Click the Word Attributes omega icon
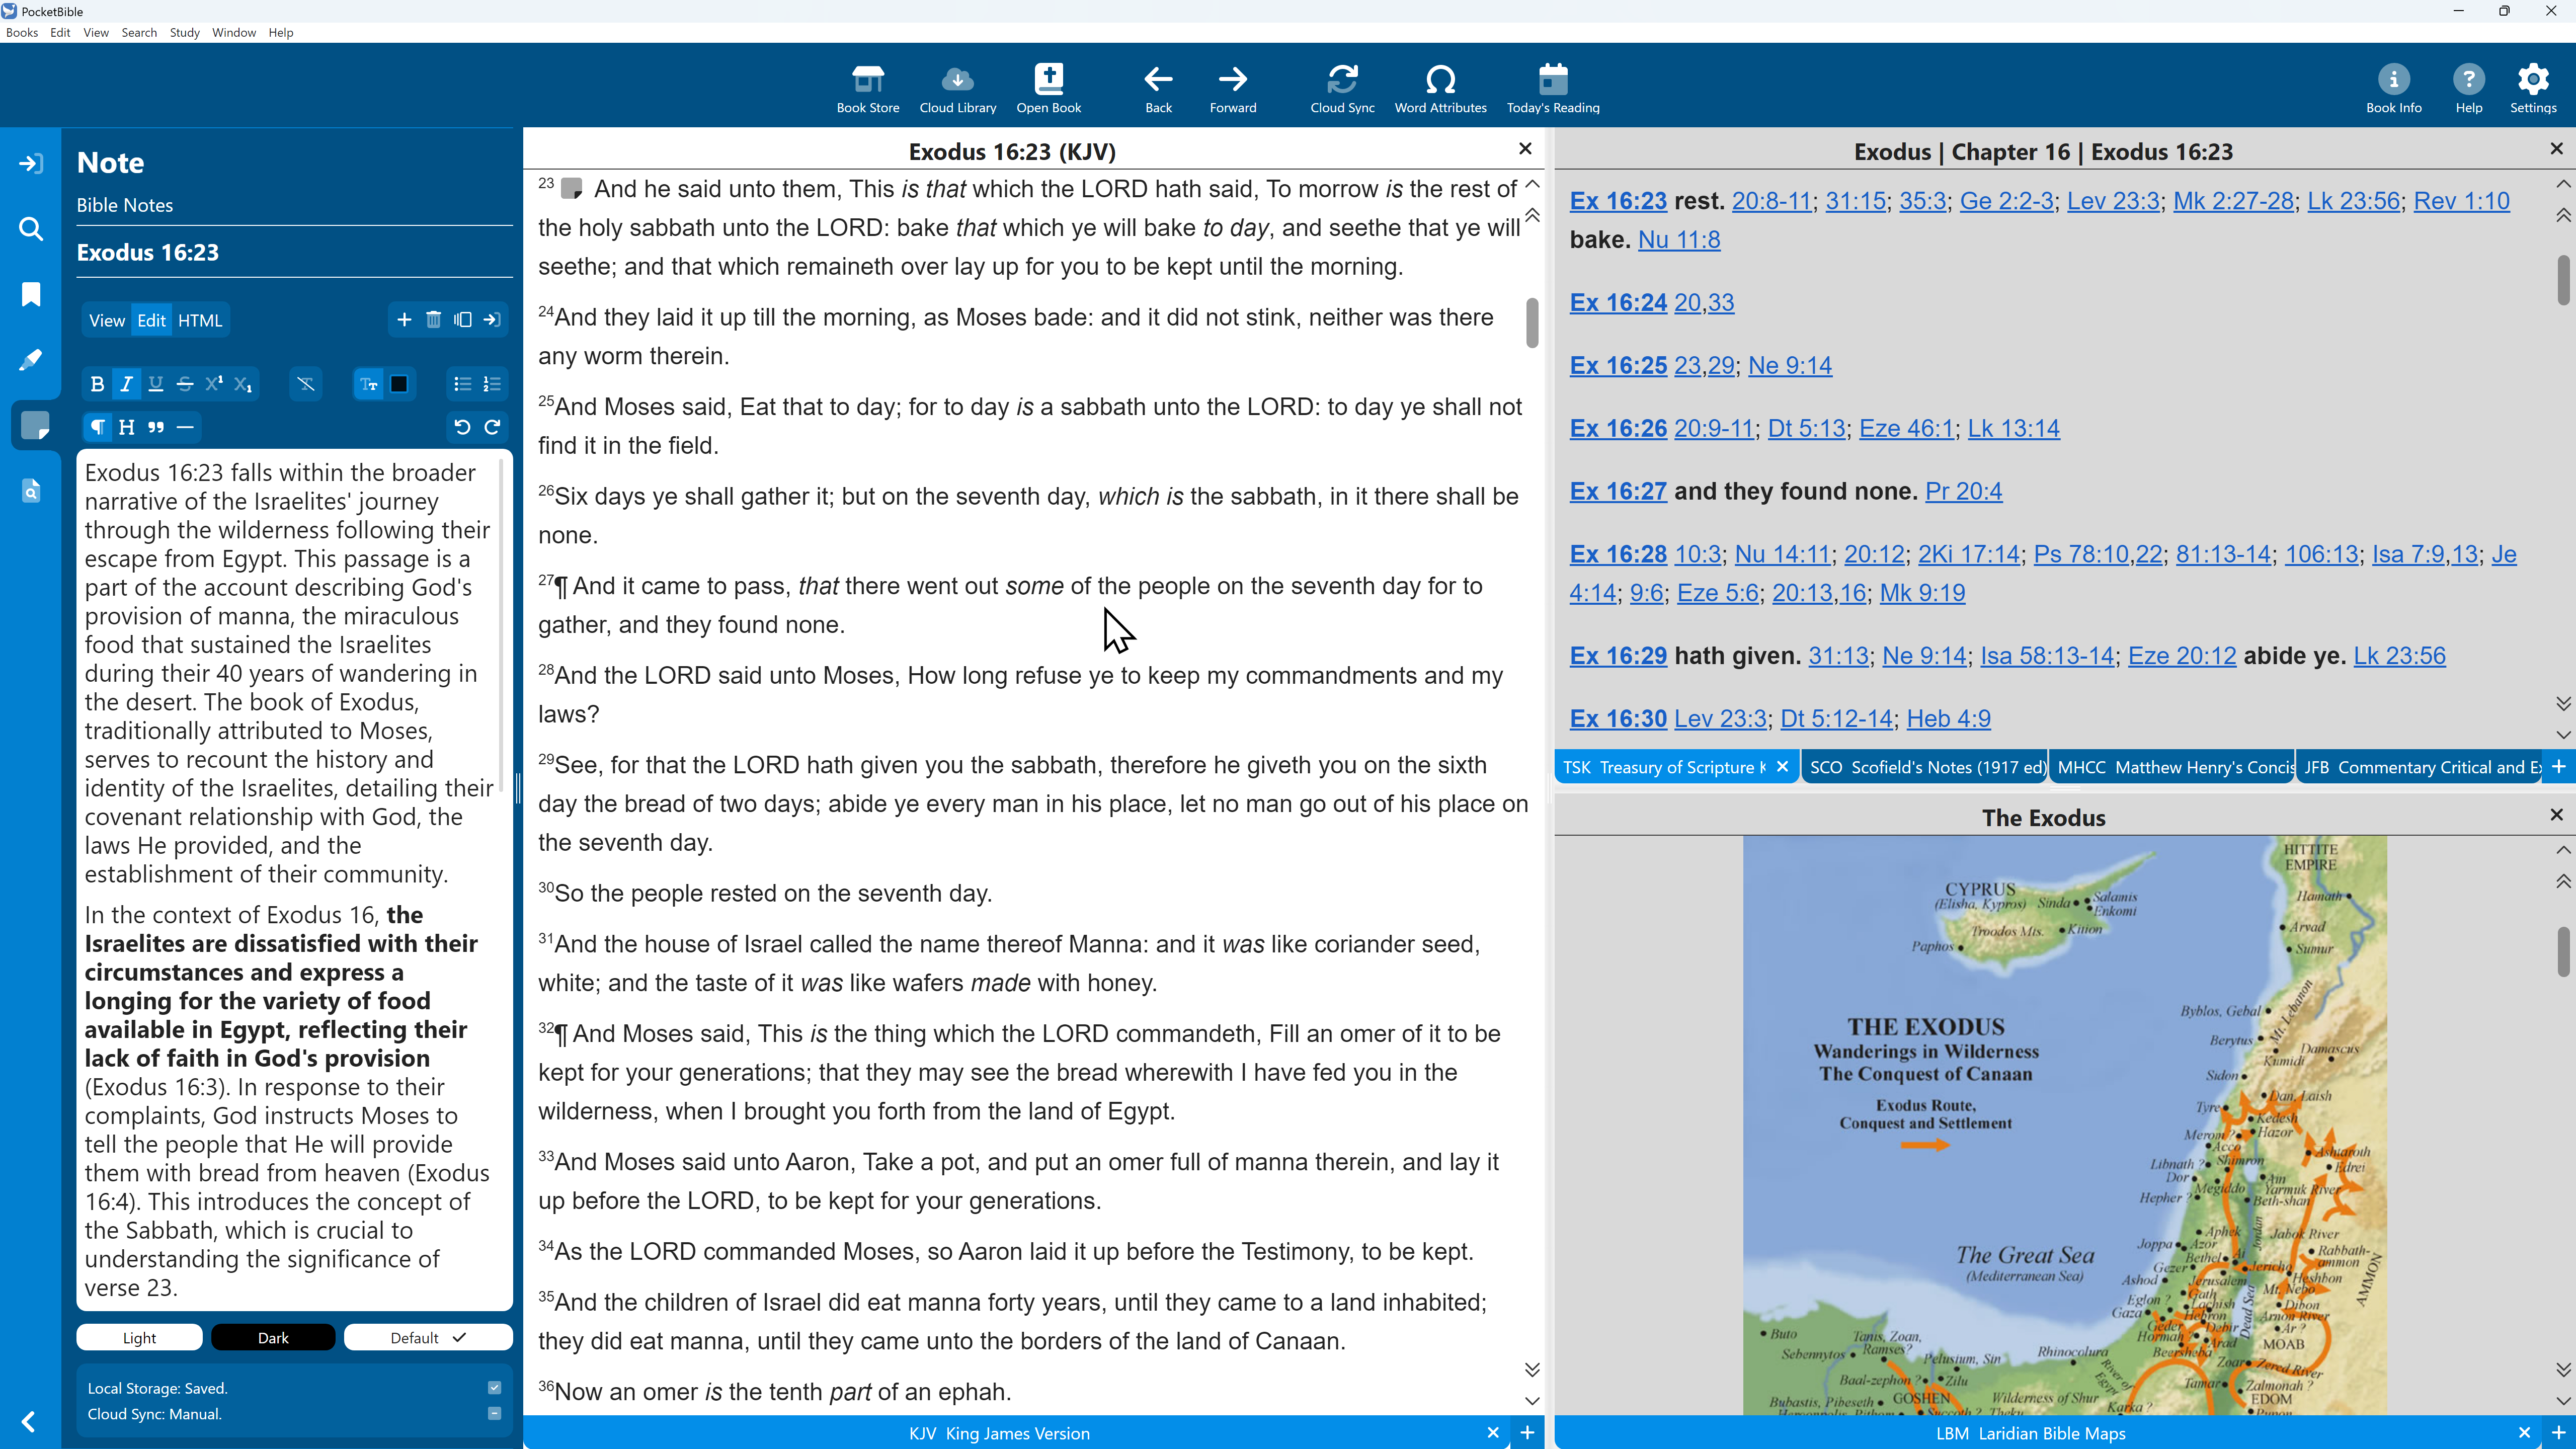This screenshot has height=1449, width=2576. (1440, 88)
